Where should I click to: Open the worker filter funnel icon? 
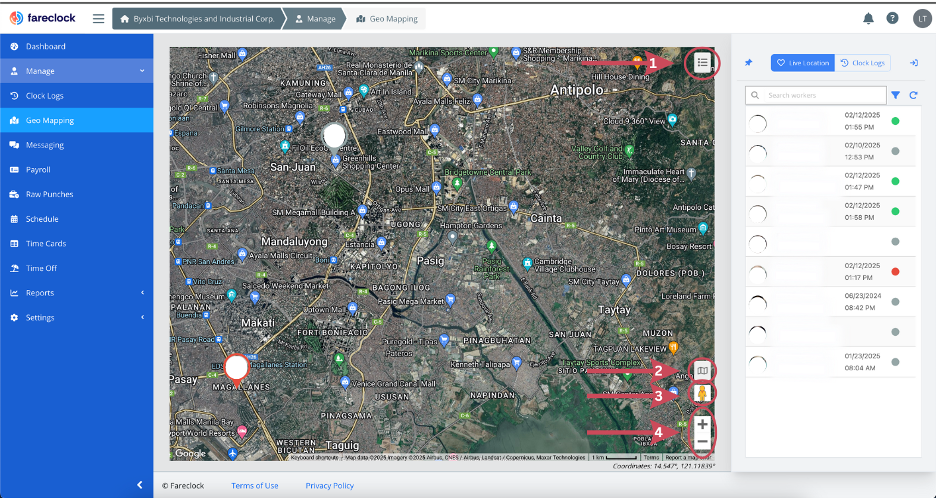click(895, 95)
